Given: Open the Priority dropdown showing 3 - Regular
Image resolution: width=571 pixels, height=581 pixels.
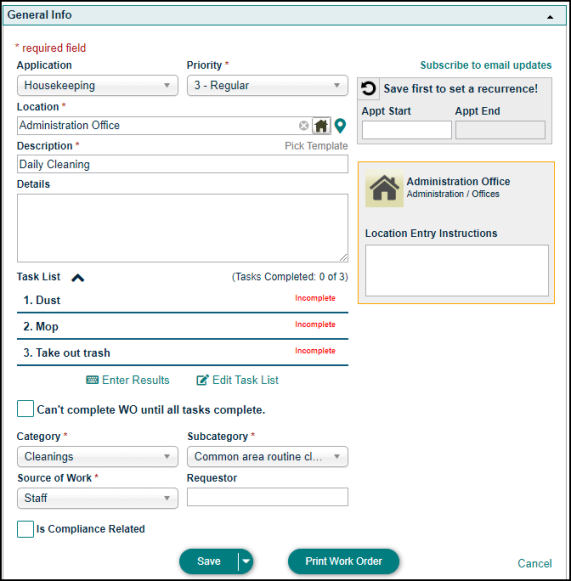Looking at the screenshot, I should click(x=268, y=86).
